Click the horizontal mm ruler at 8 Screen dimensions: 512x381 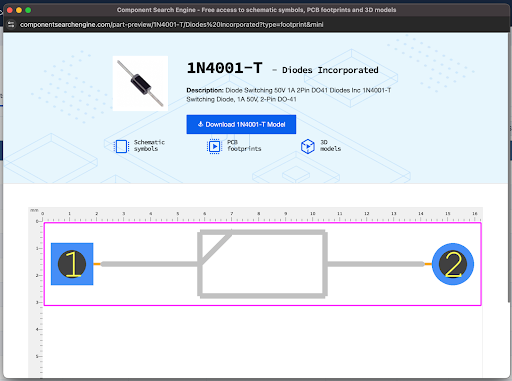[259, 216]
